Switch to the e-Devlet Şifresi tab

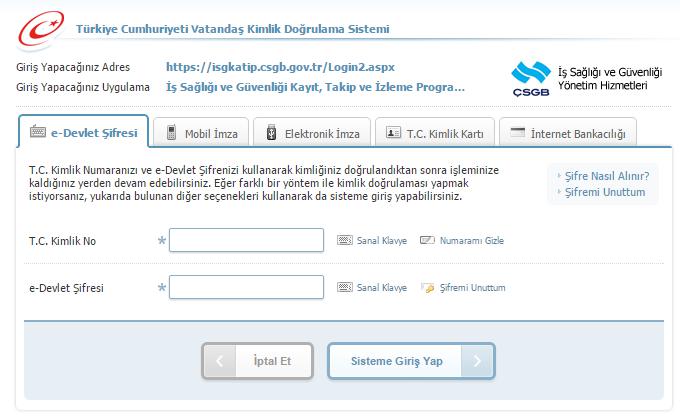[84, 132]
